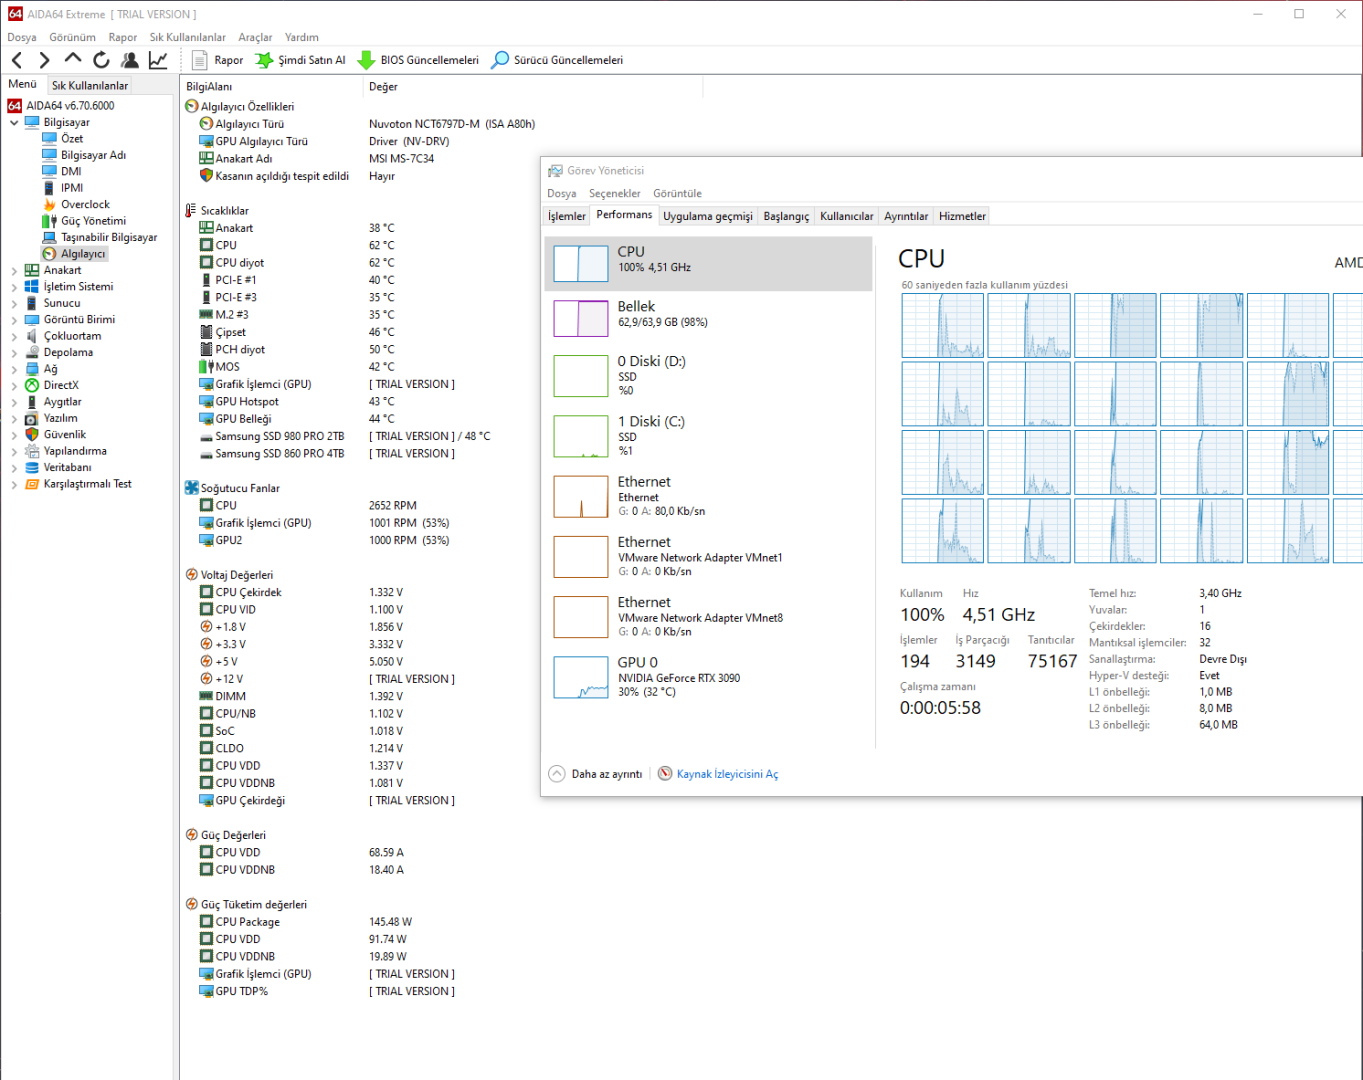Select 1 Diski (C:) in performance list
This screenshot has height=1080, width=1363.
(708, 436)
